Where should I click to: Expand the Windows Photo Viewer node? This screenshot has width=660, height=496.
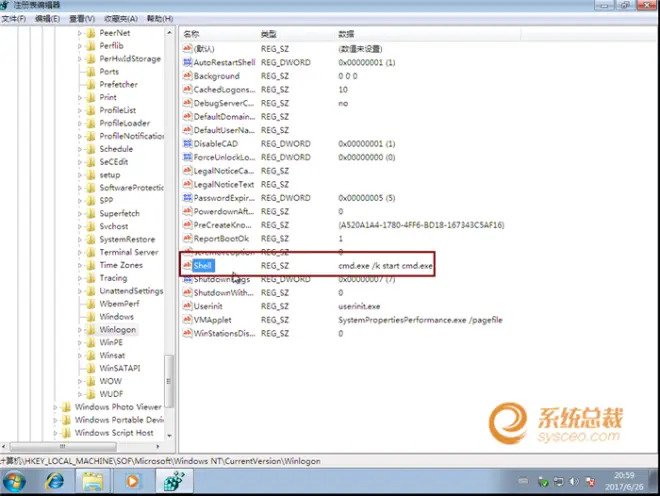55,407
